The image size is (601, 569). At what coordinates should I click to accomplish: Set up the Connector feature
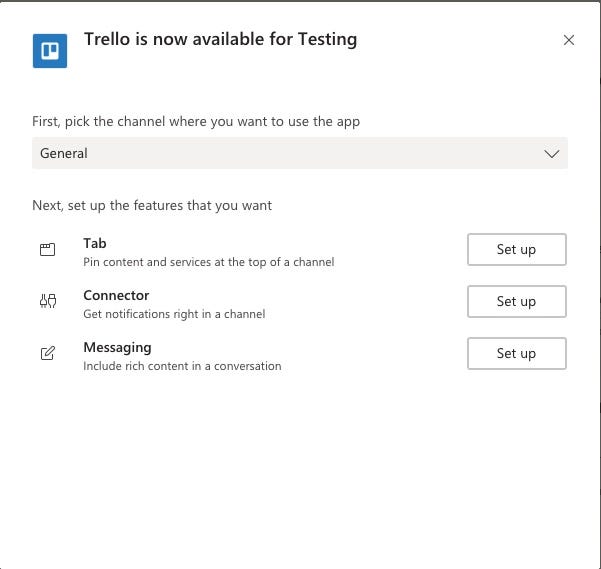[x=516, y=301]
